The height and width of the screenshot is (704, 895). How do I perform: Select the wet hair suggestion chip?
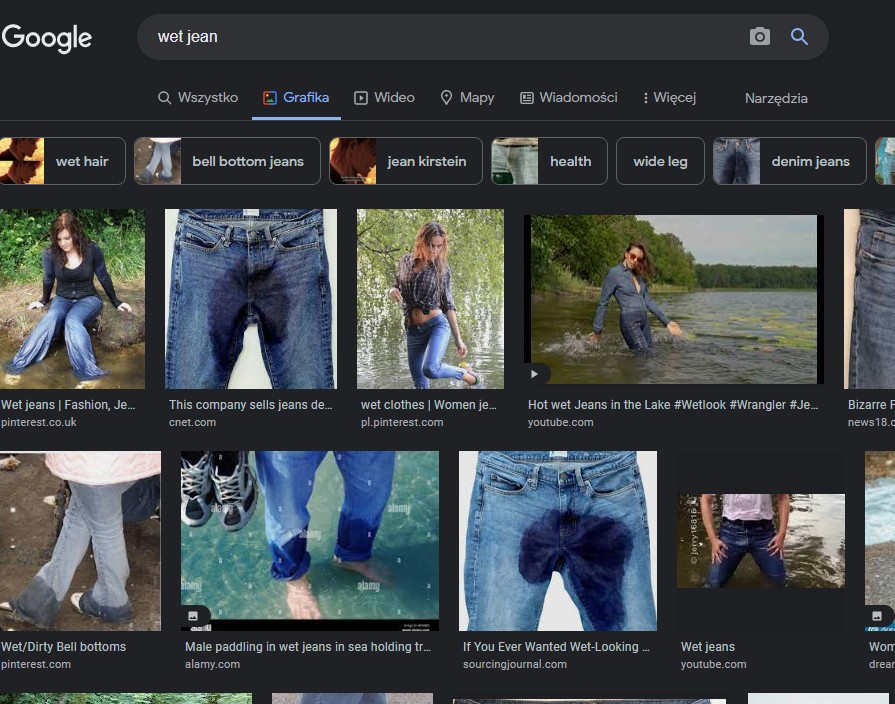pos(62,161)
